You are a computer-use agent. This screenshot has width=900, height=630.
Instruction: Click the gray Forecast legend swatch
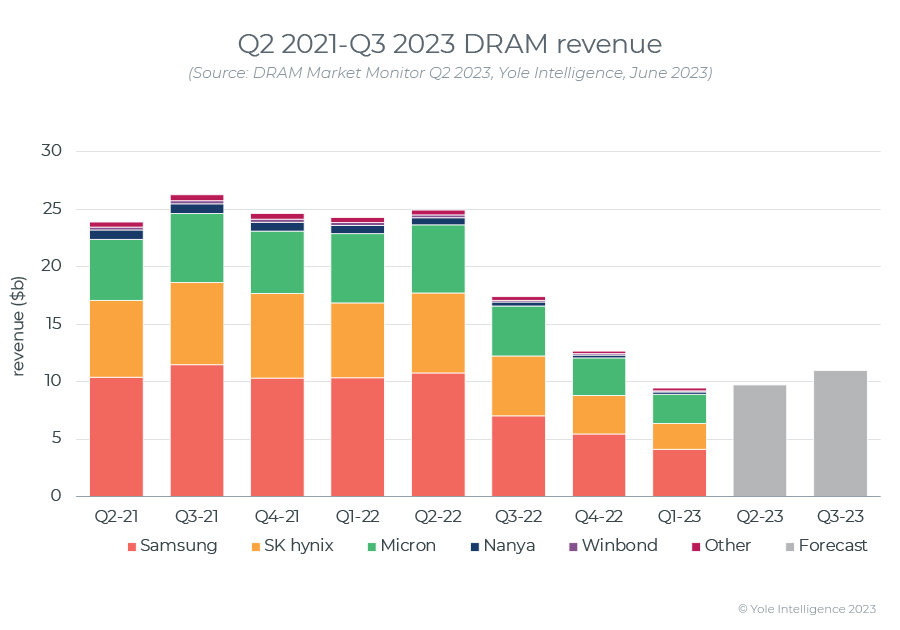pos(790,547)
